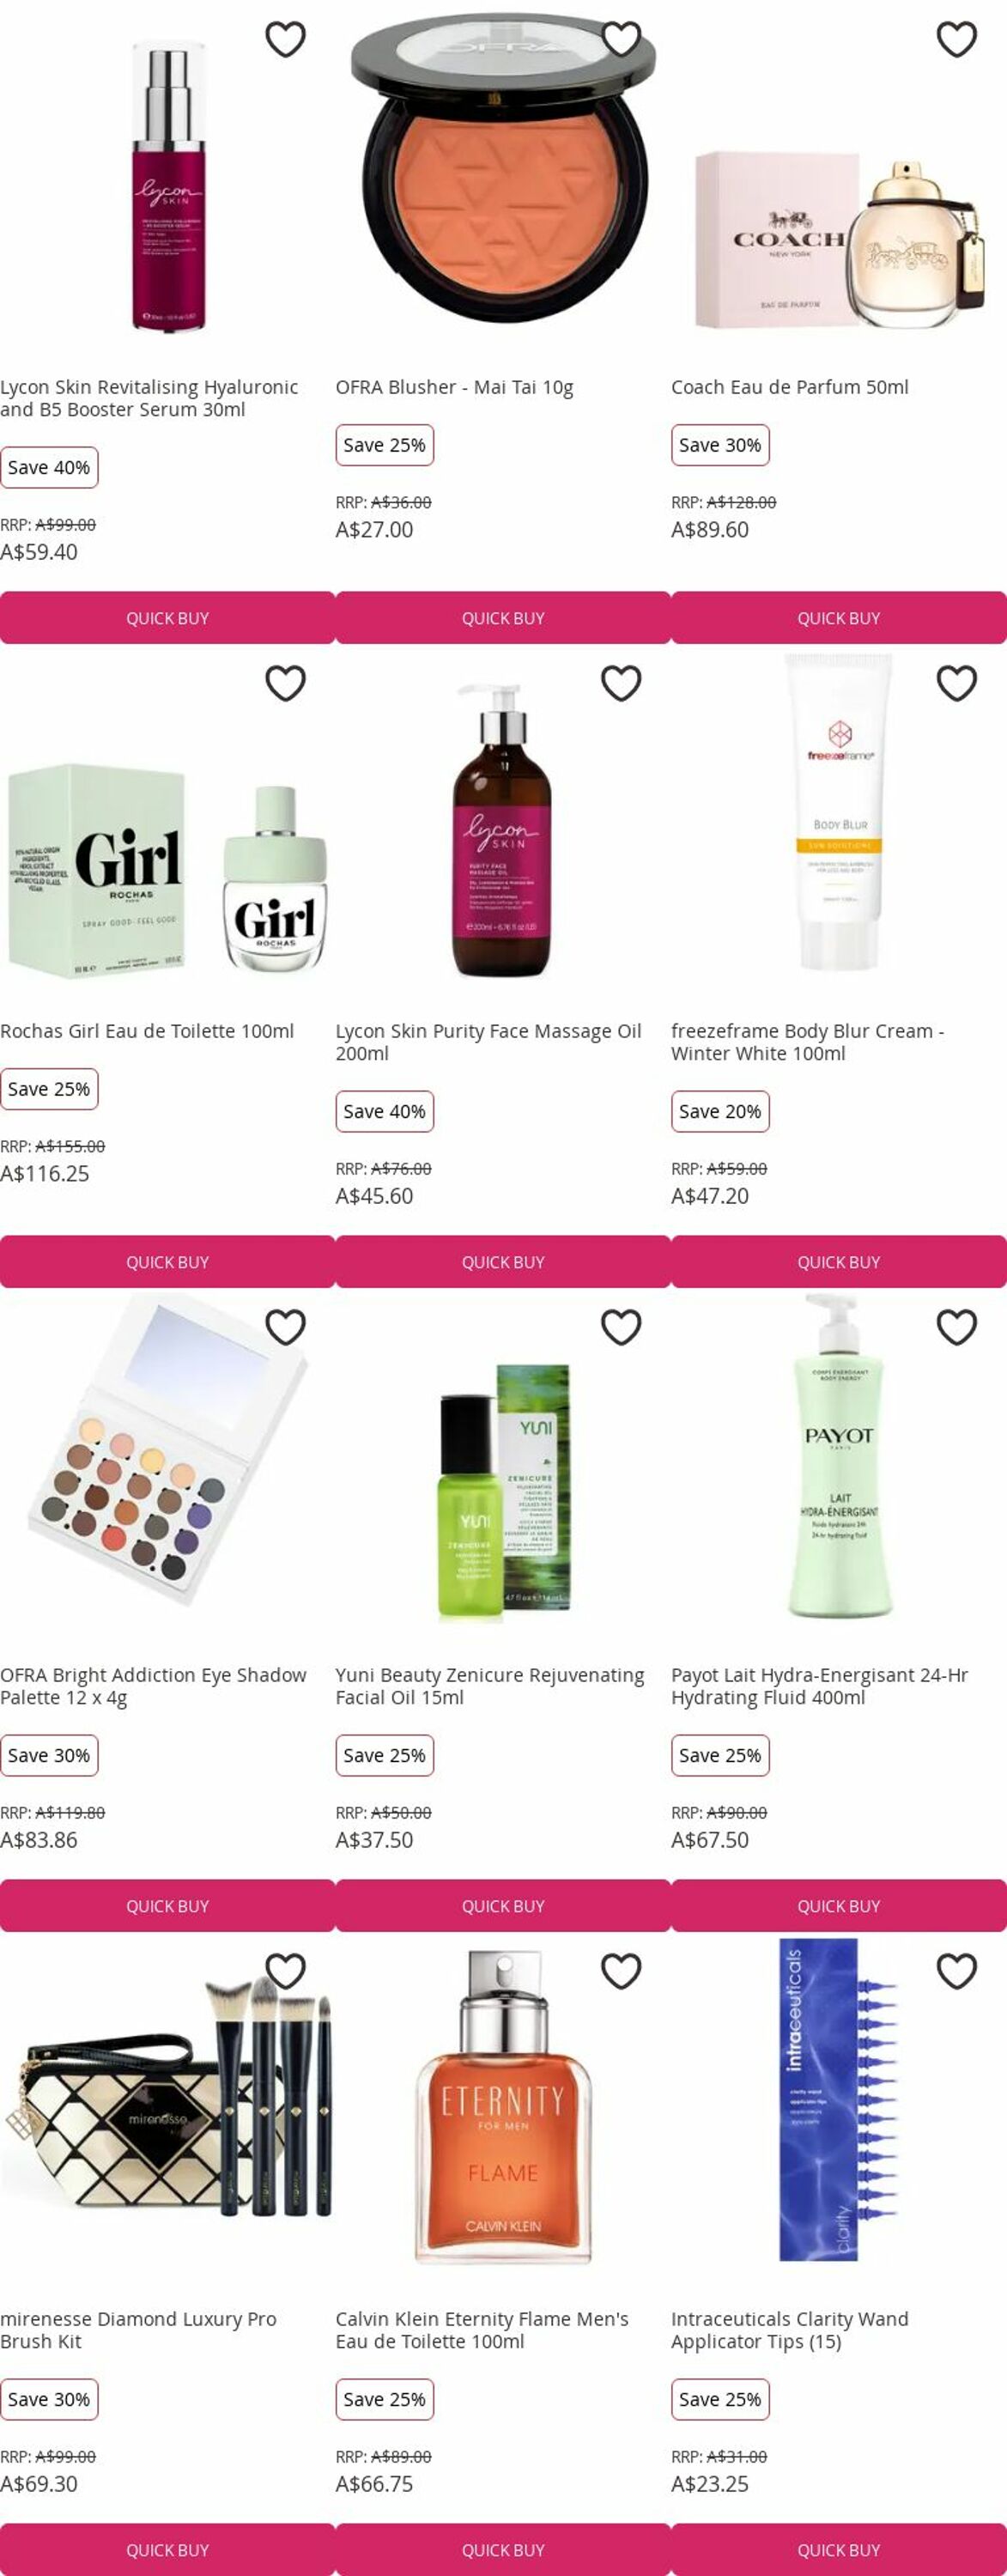Wishlist the Coach Eau de Parfum

[957, 40]
